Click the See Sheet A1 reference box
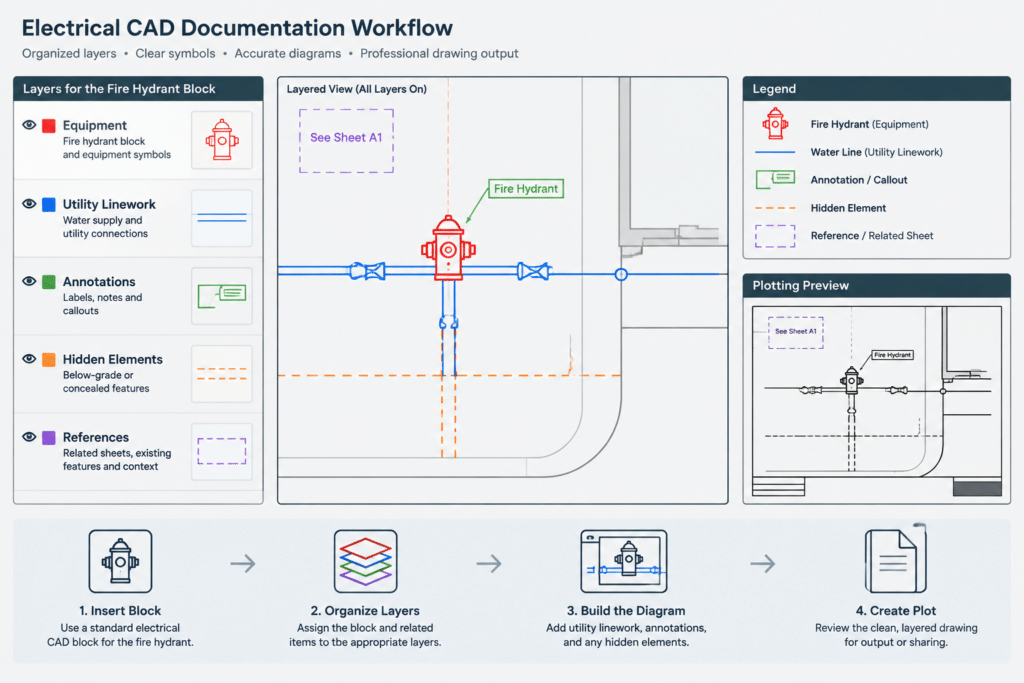The height and width of the screenshot is (683, 1024). [x=346, y=140]
